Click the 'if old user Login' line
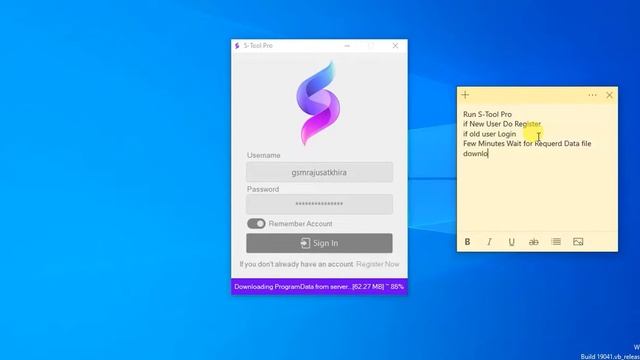Screen dimensions: 640x360 (x=489, y=134)
